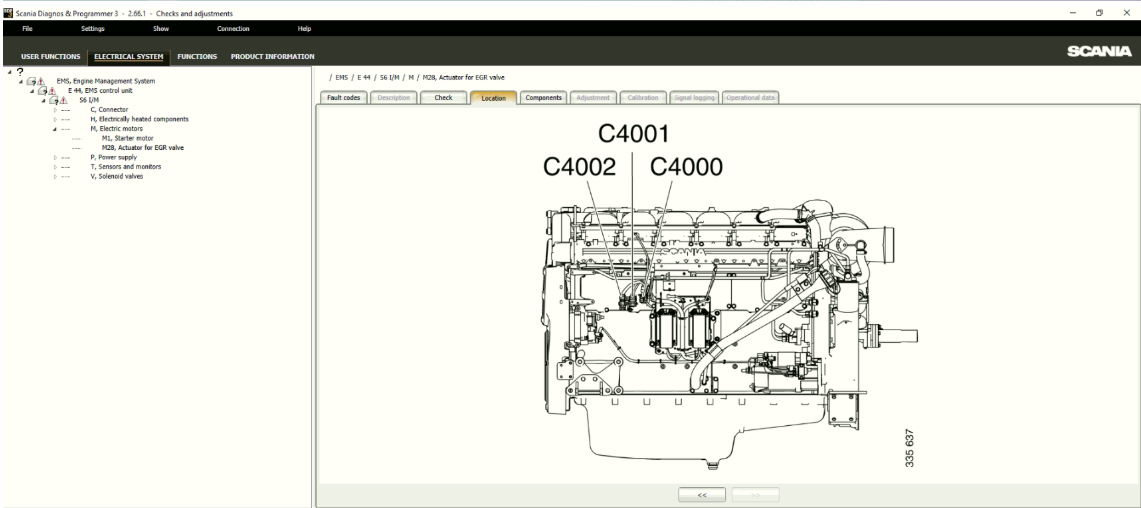Viewport: 1141px width, 508px height.
Task: Click the C4001 connector label
Action: (x=633, y=134)
